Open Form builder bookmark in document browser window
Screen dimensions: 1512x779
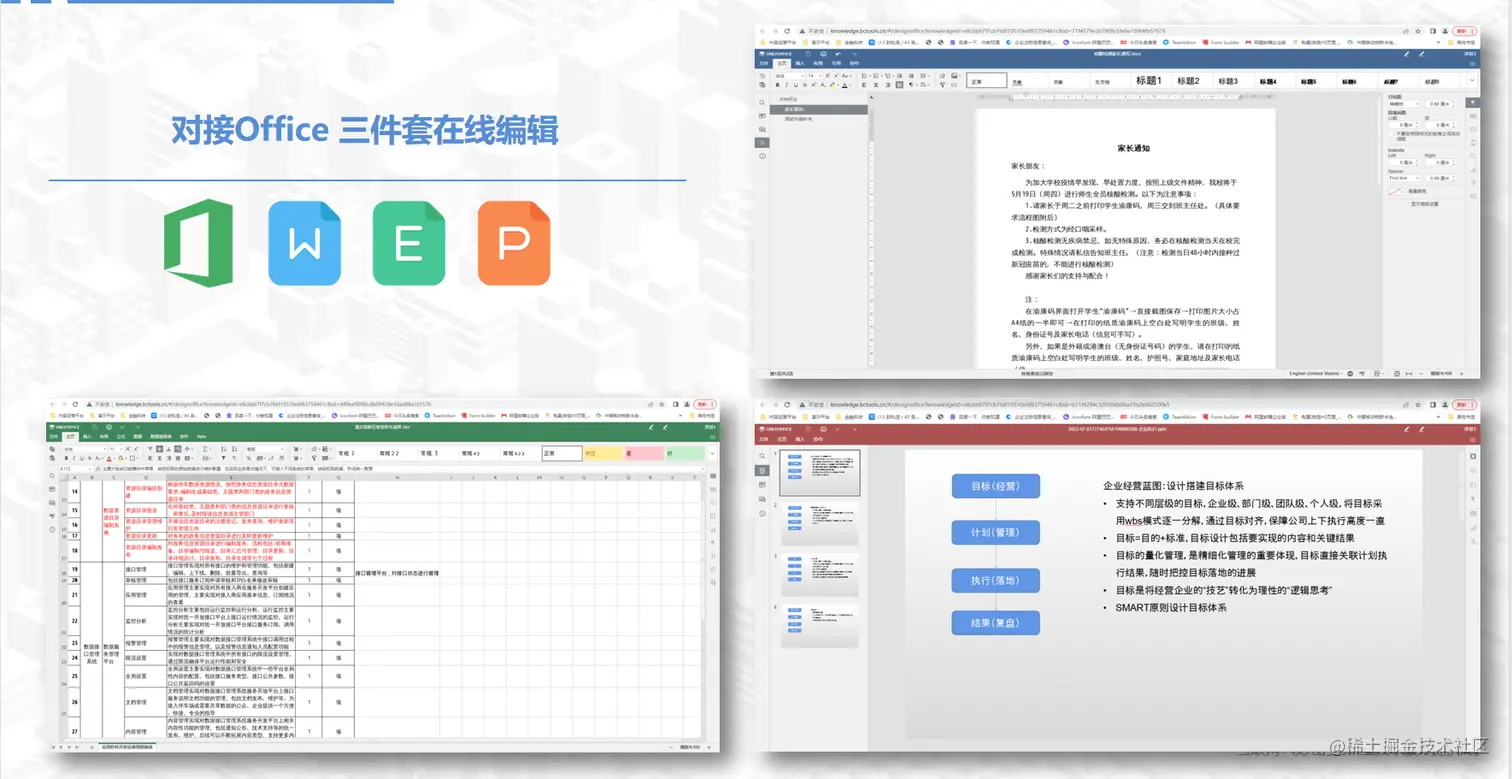click(1220, 42)
